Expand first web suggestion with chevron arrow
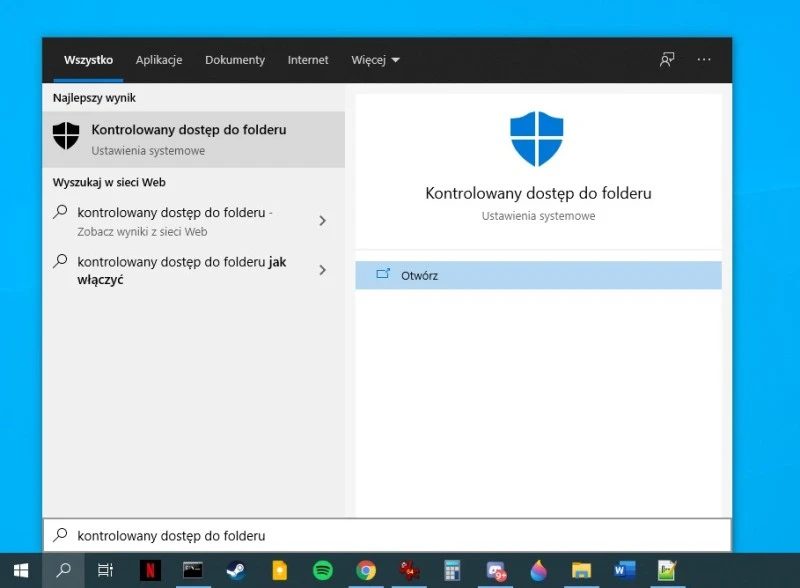This screenshot has width=800, height=588. [322, 221]
